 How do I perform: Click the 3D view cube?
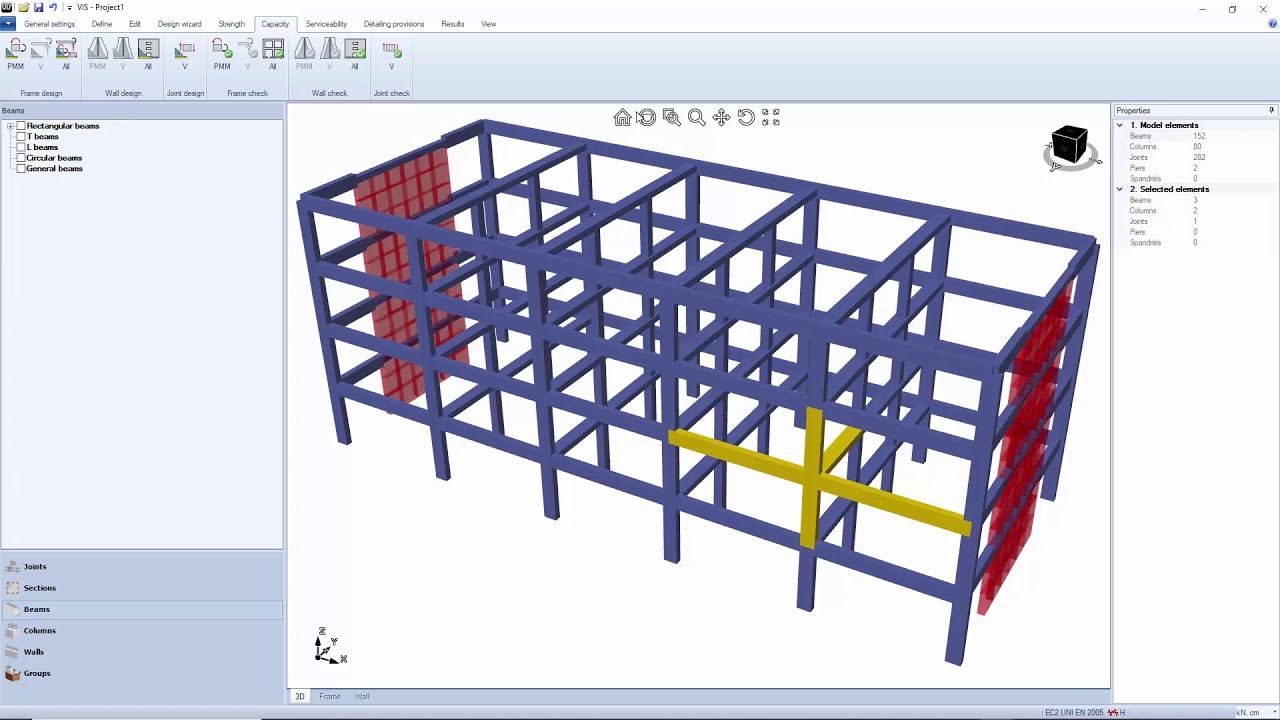1070,145
